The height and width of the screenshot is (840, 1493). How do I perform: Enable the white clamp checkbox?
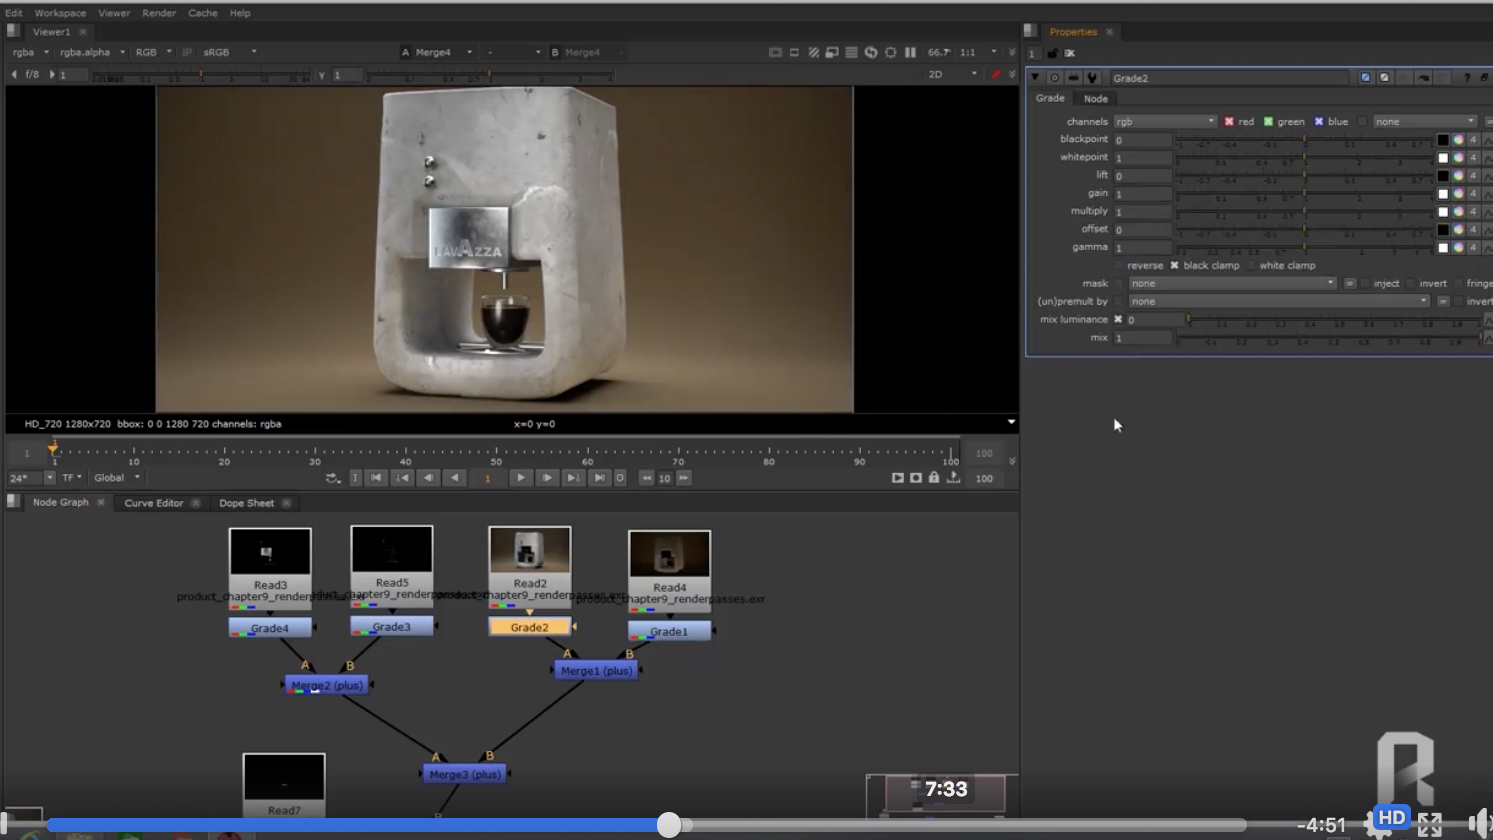point(1251,266)
